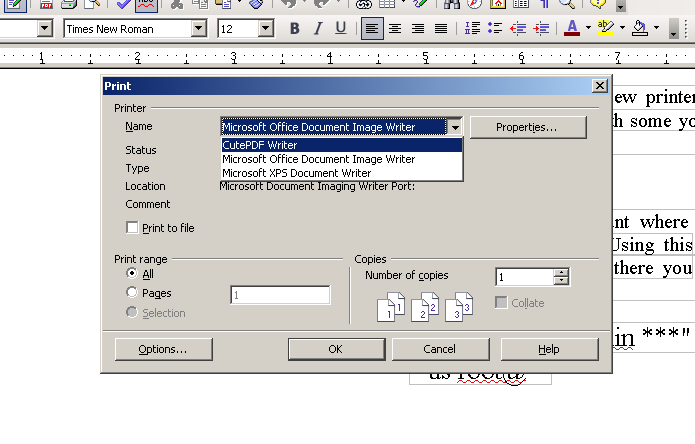The height and width of the screenshot is (444, 695).
Task: Select CutePDF Writer from printer list
Action: [x=342, y=145]
